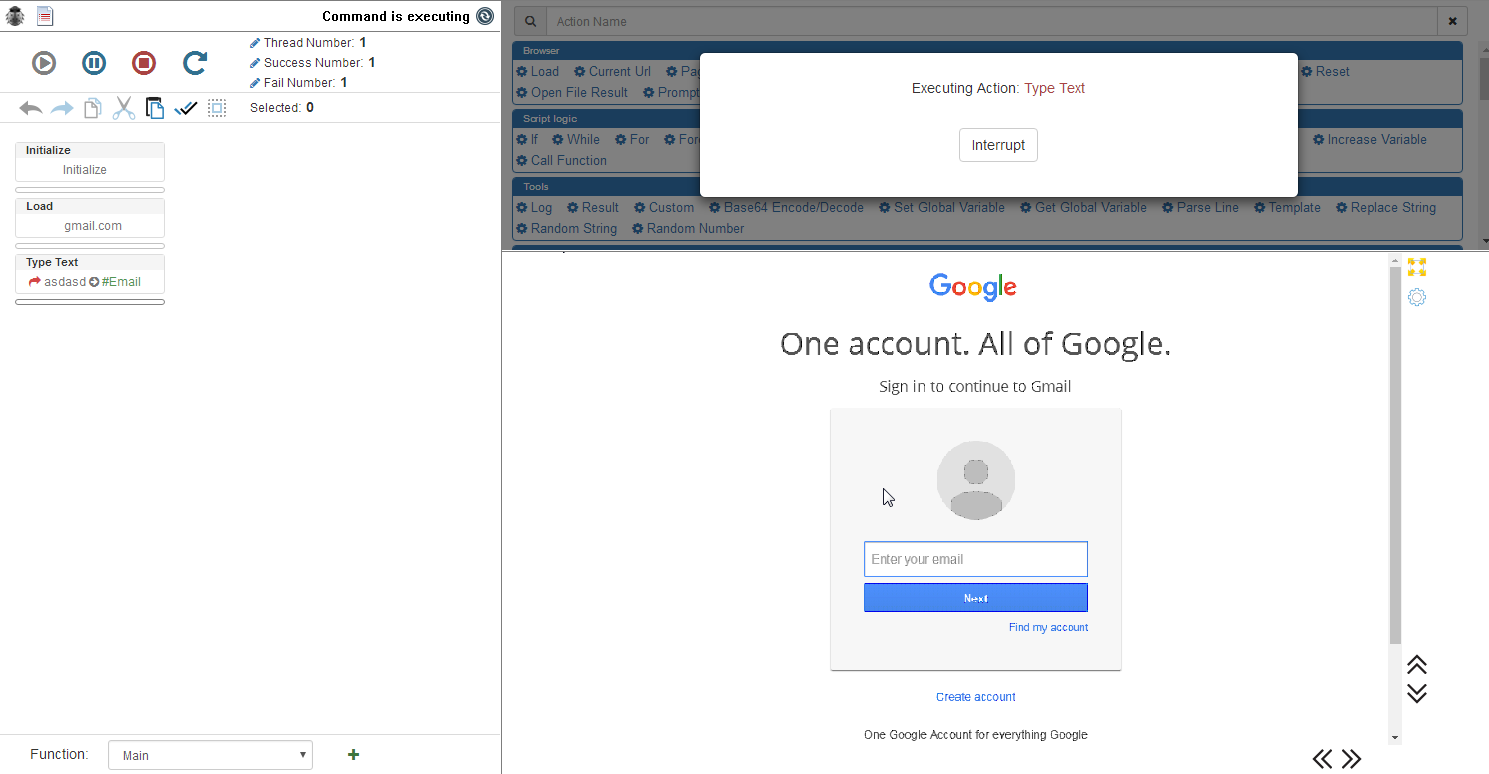Open the log document icon
Image resolution: width=1489 pixels, height=774 pixels.
(45, 16)
